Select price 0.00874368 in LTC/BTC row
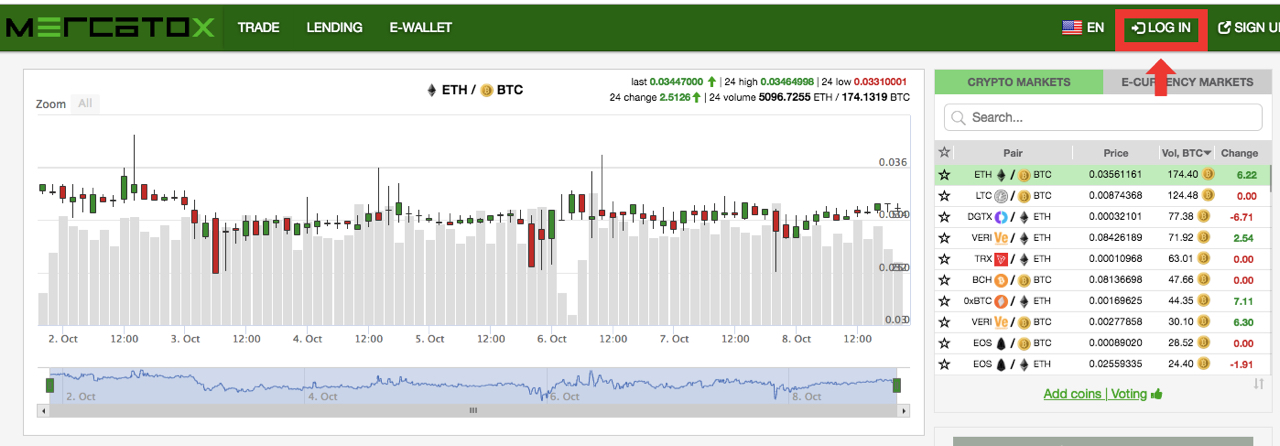The width and height of the screenshot is (1280, 446). point(1116,195)
